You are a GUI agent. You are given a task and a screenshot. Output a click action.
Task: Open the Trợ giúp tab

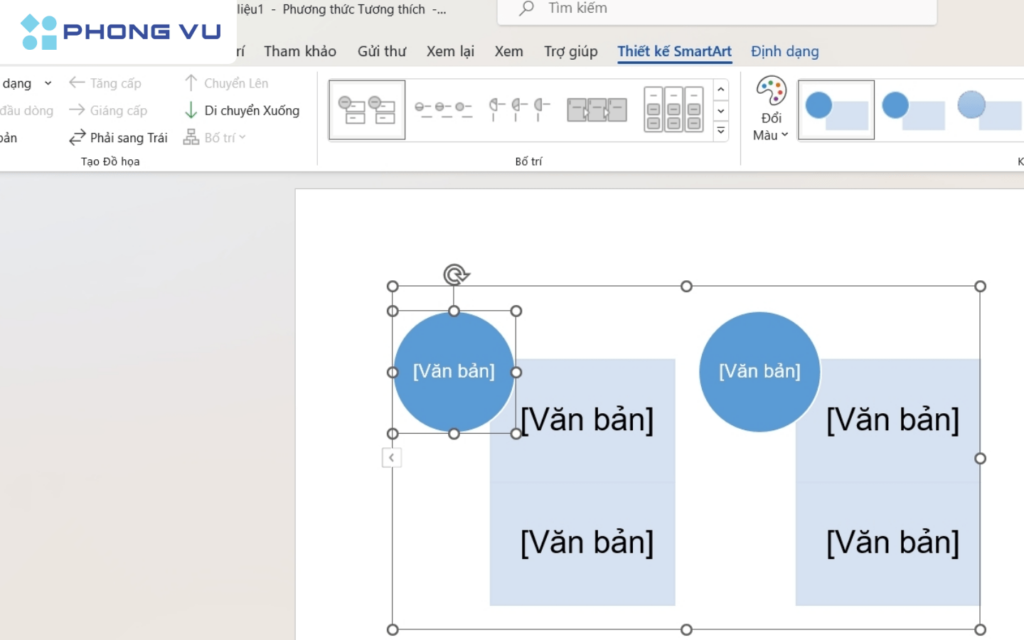tap(570, 51)
